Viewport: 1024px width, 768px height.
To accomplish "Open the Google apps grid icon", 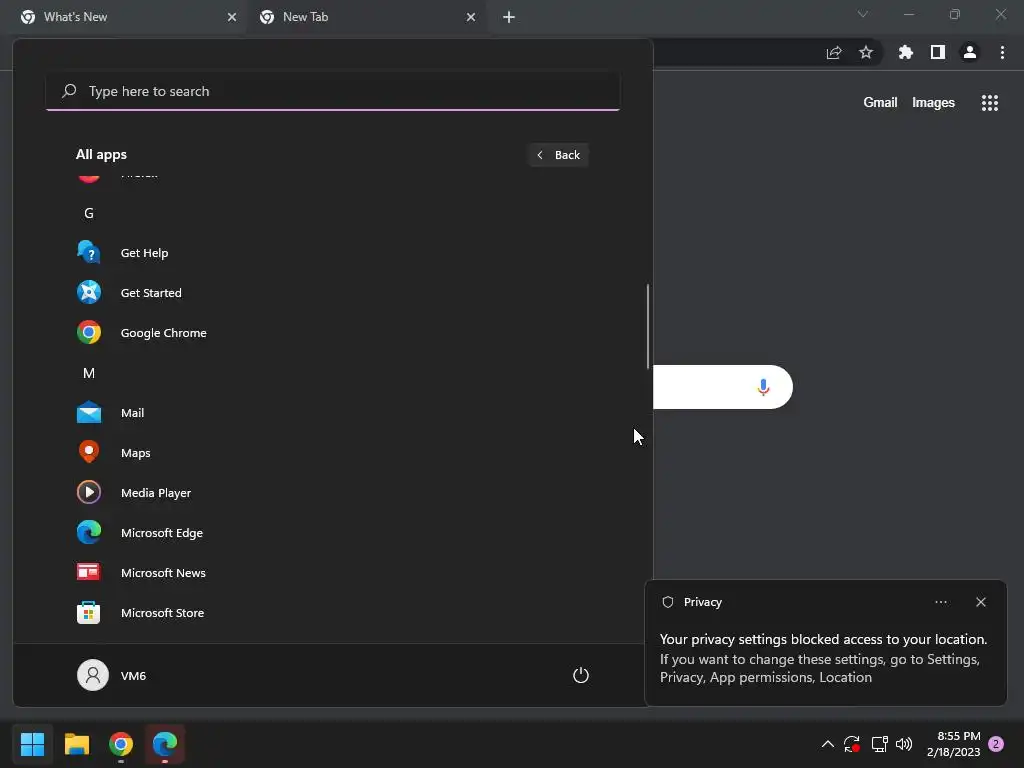I will coord(990,103).
